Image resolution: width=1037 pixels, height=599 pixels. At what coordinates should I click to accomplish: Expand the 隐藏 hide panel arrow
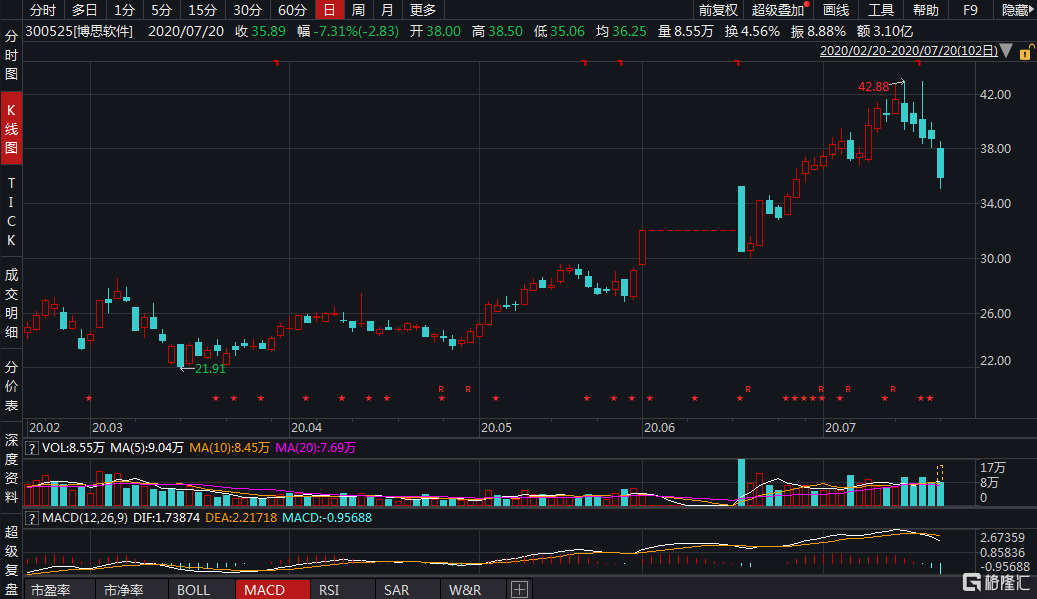click(1017, 10)
